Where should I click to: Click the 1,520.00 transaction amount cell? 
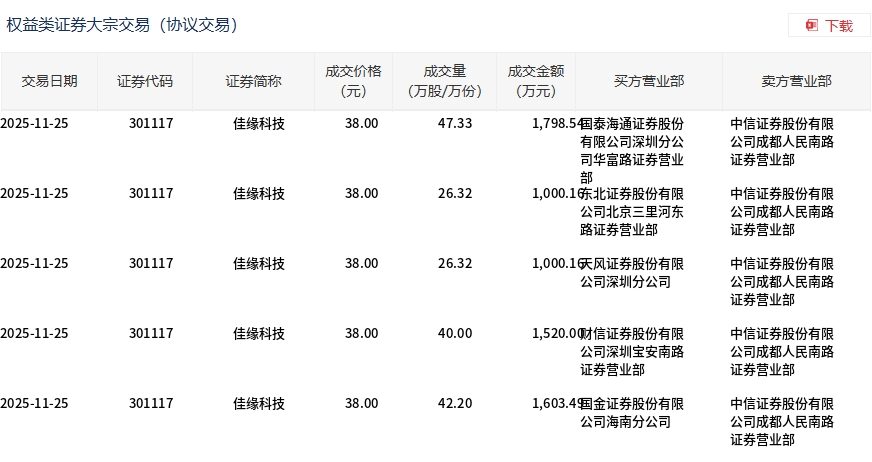(x=557, y=333)
